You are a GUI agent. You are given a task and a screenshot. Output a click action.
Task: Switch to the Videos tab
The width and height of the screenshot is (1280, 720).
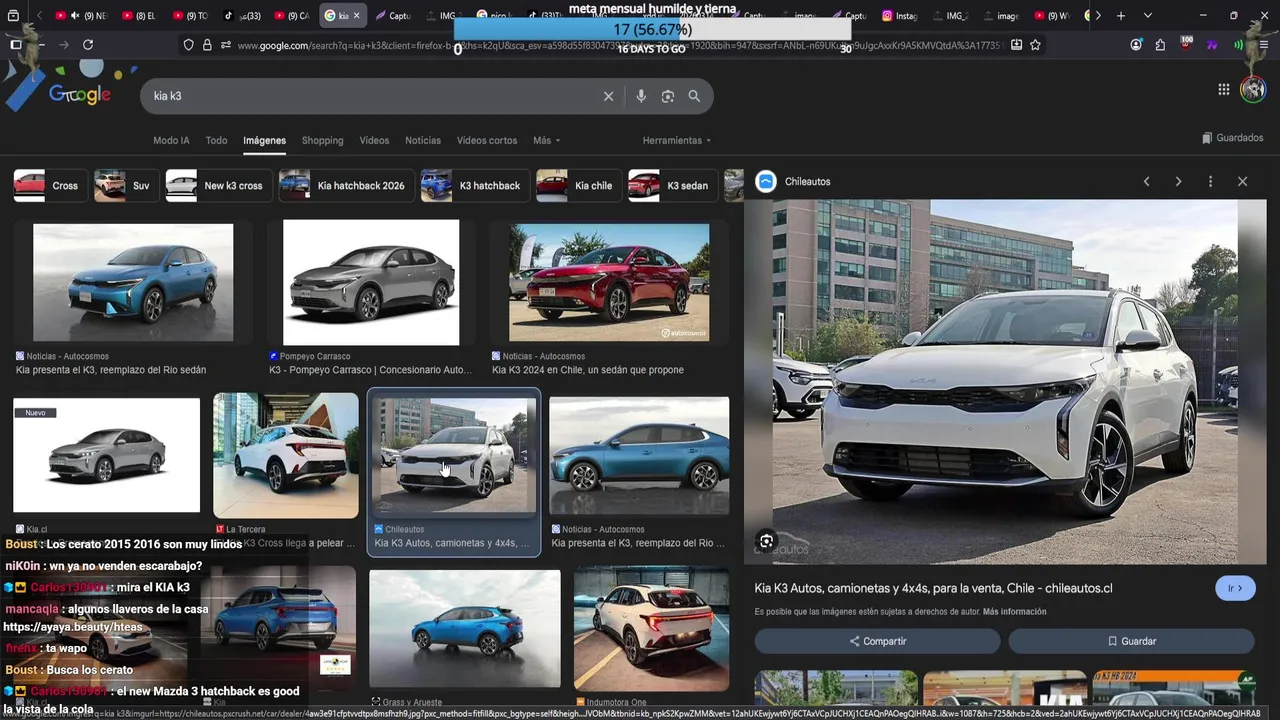[x=374, y=140]
